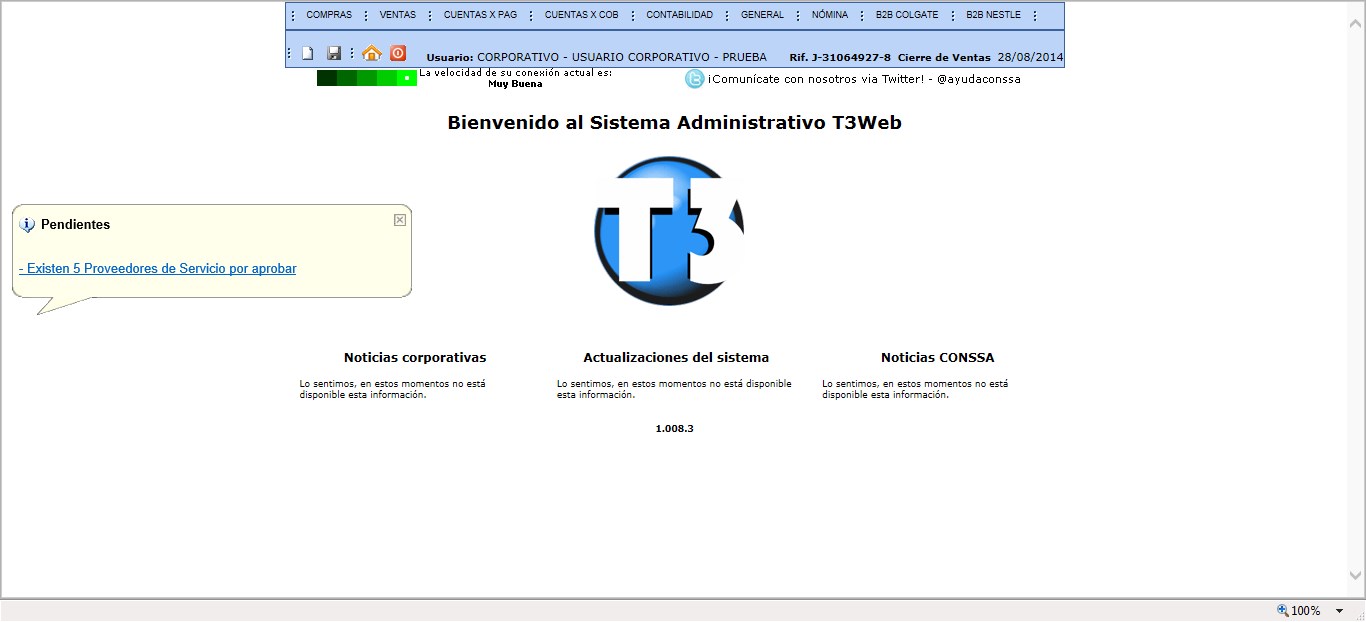
Task: Open the VENTAS menu
Action: [x=397, y=15]
